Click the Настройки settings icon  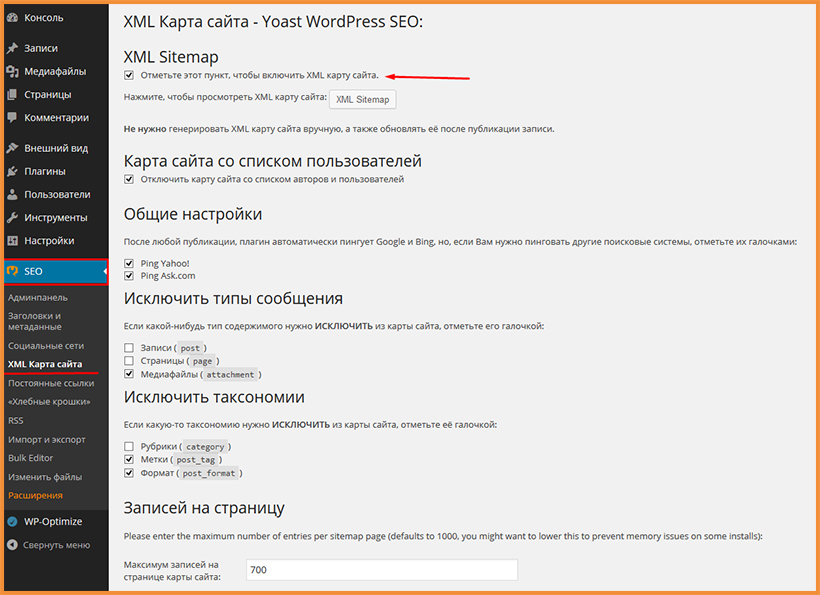pyautogui.click(x=13, y=241)
